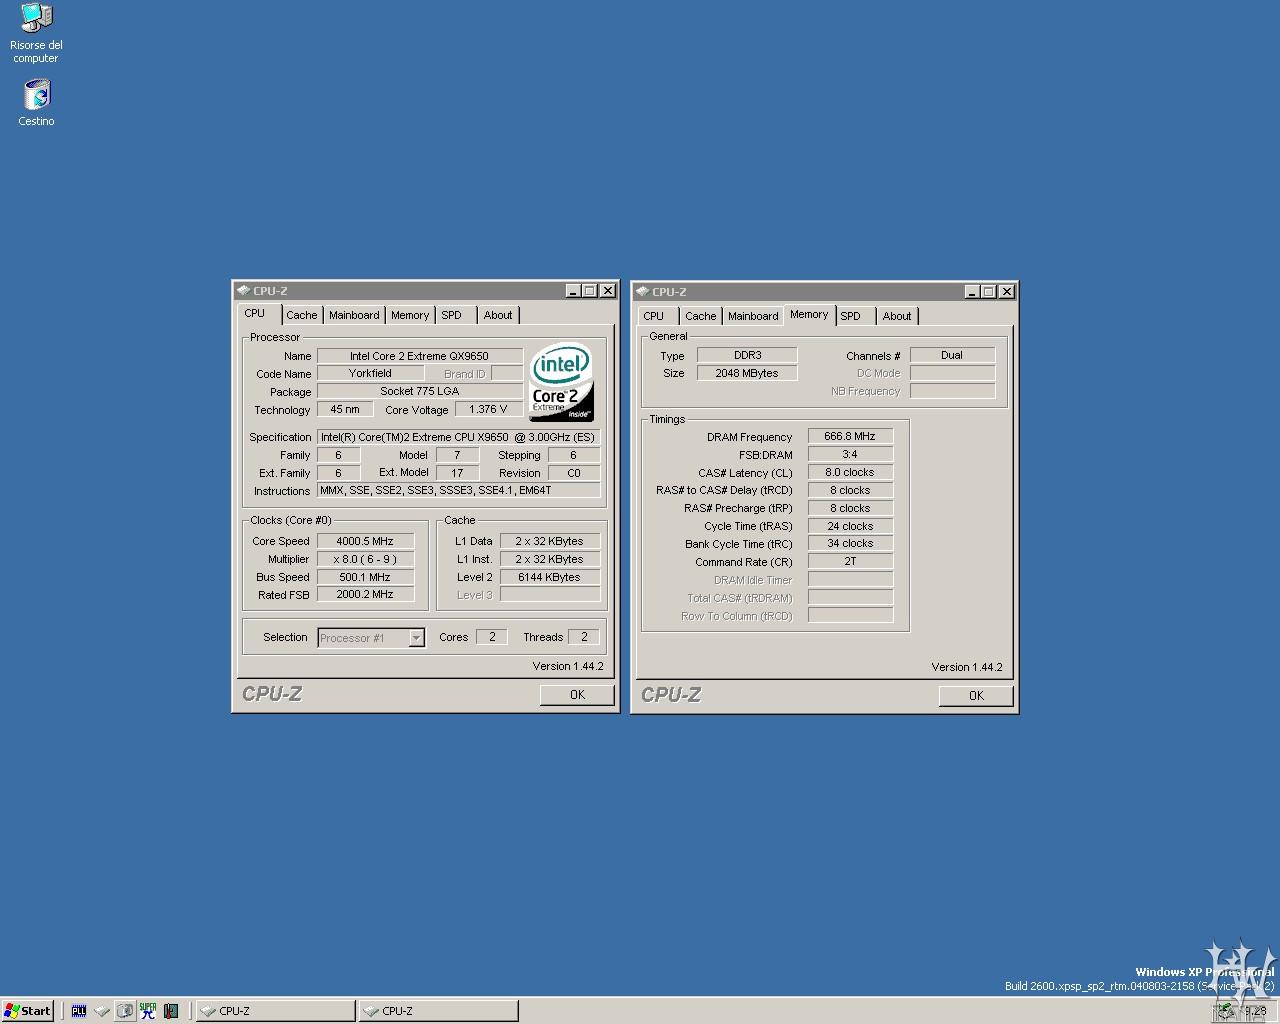Open Cache tab in left CPU-Z window
This screenshot has height=1024, width=1280.
coord(301,315)
